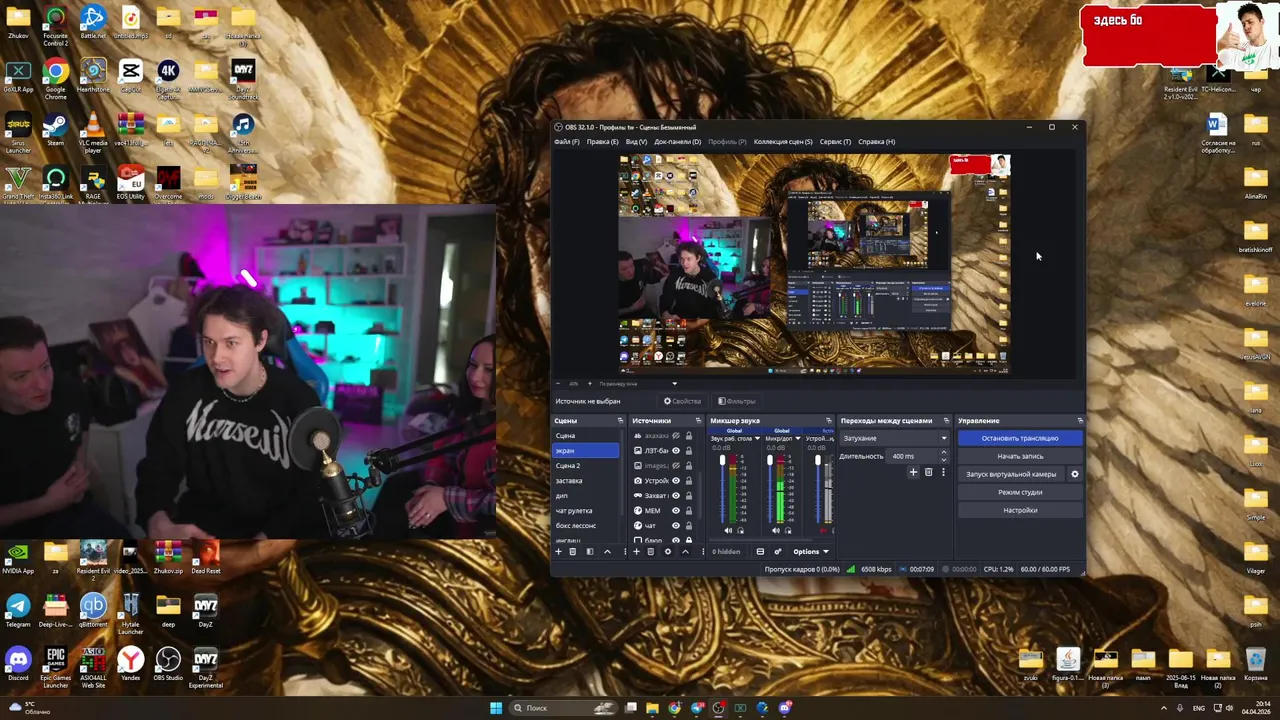
Task: Open the Коллекция сцен menu
Action: [x=783, y=142]
